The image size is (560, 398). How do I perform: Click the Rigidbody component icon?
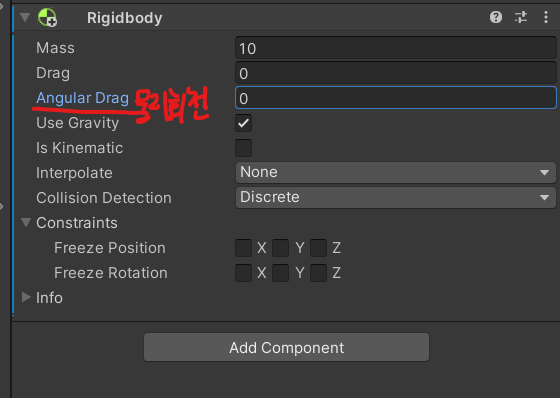click(48, 18)
